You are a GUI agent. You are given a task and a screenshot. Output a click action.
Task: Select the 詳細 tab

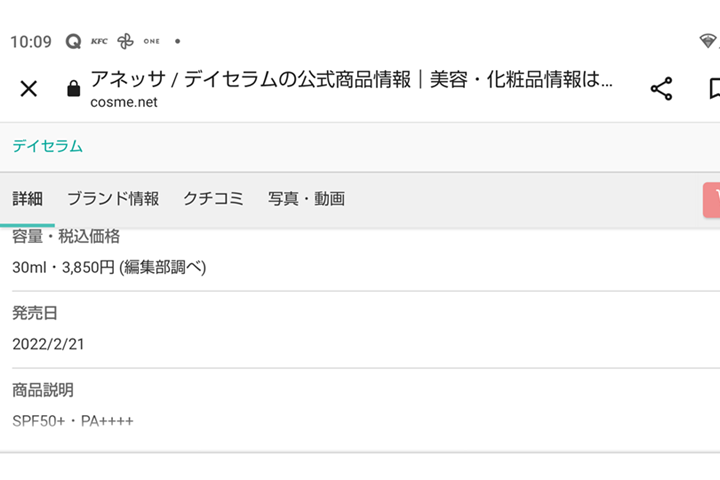click(x=27, y=199)
